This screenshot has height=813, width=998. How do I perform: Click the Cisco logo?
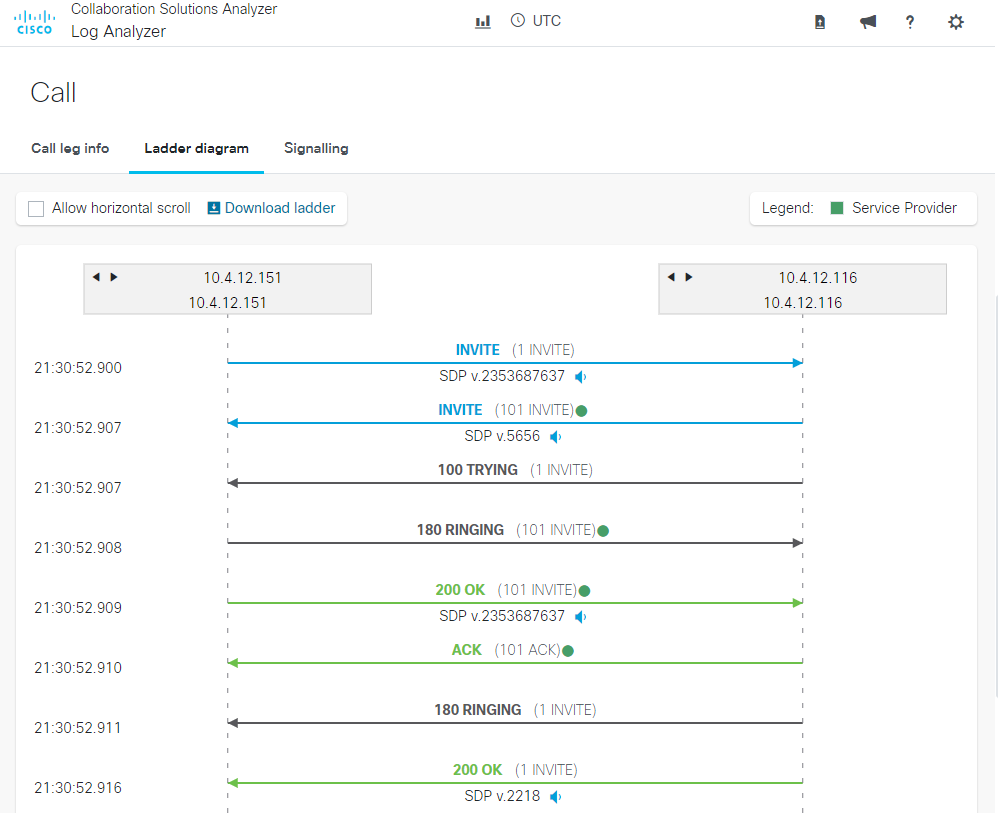pyautogui.click(x=34, y=22)
